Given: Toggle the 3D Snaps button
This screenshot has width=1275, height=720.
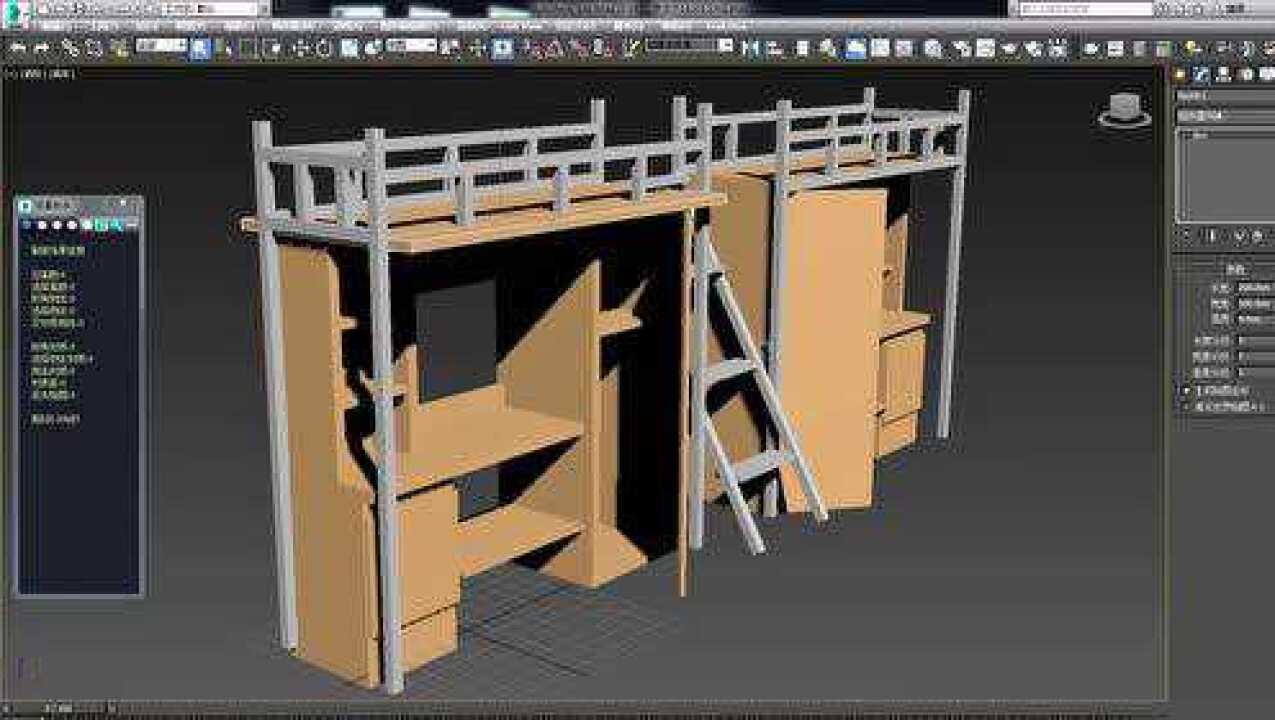Looking at the screenshot, I should (528, 47).
